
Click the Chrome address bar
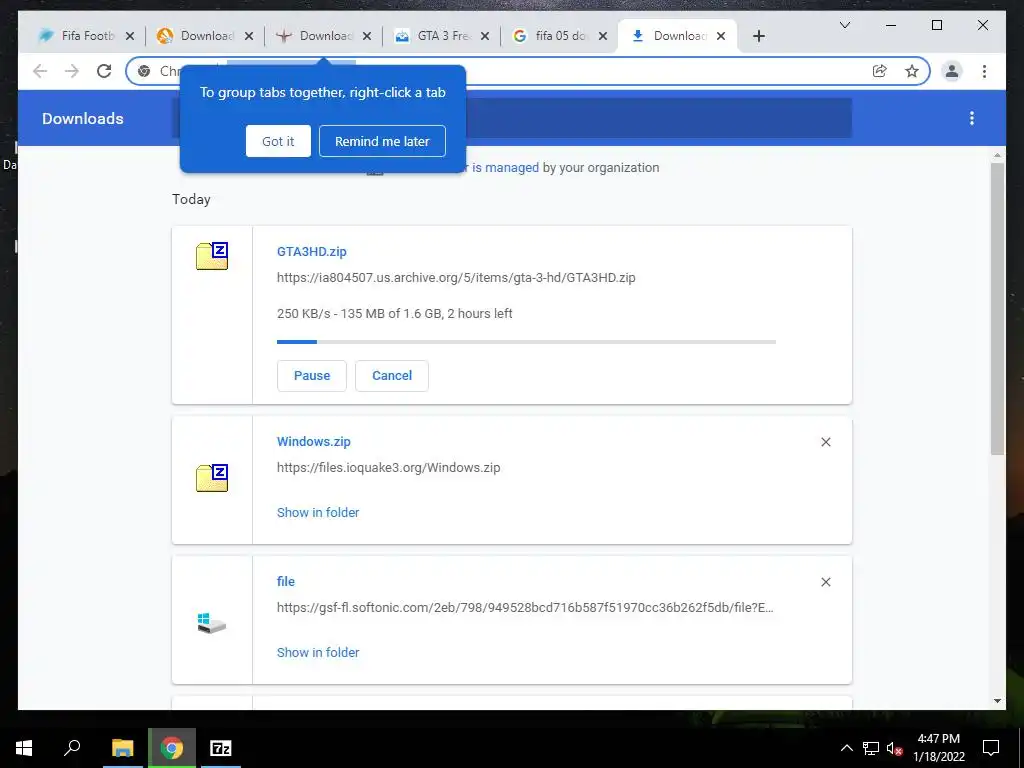point(528,71)
